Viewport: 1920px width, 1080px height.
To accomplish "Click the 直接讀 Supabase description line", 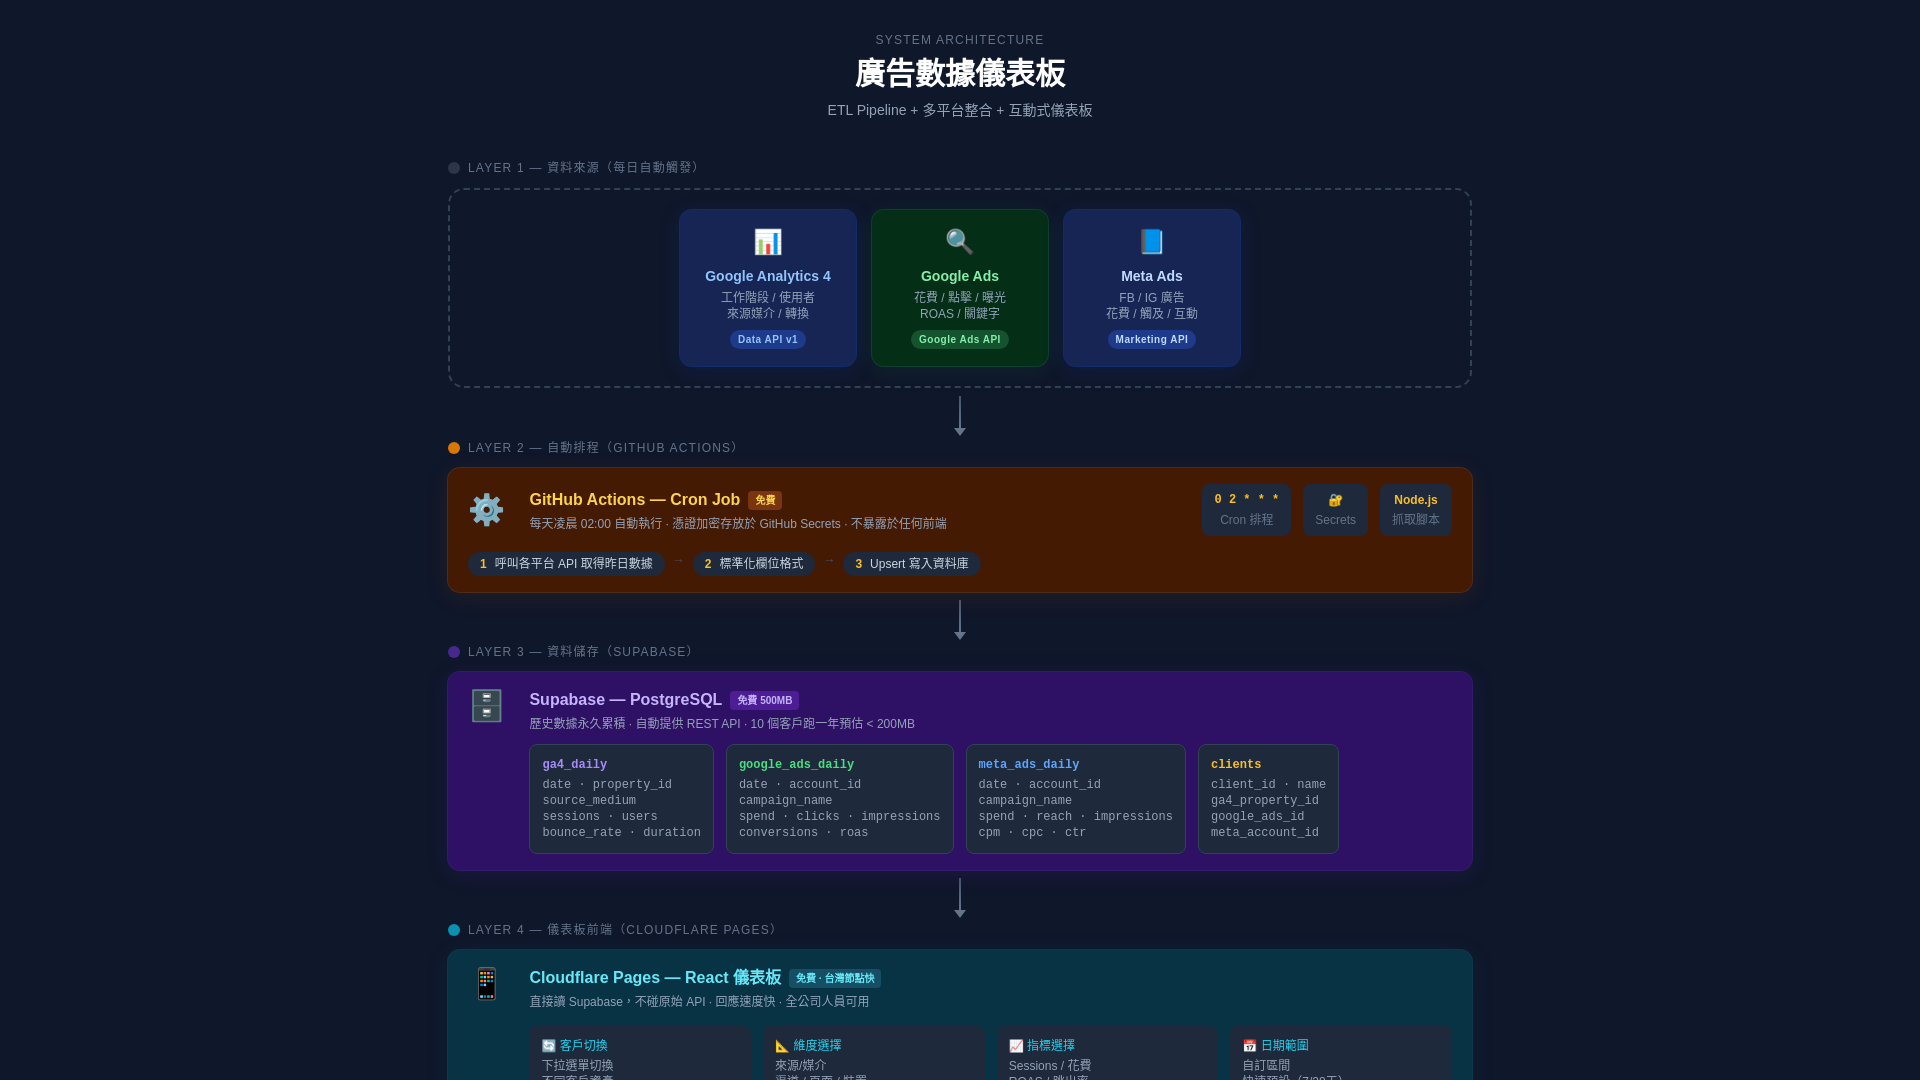I will tap(699, 1002).
